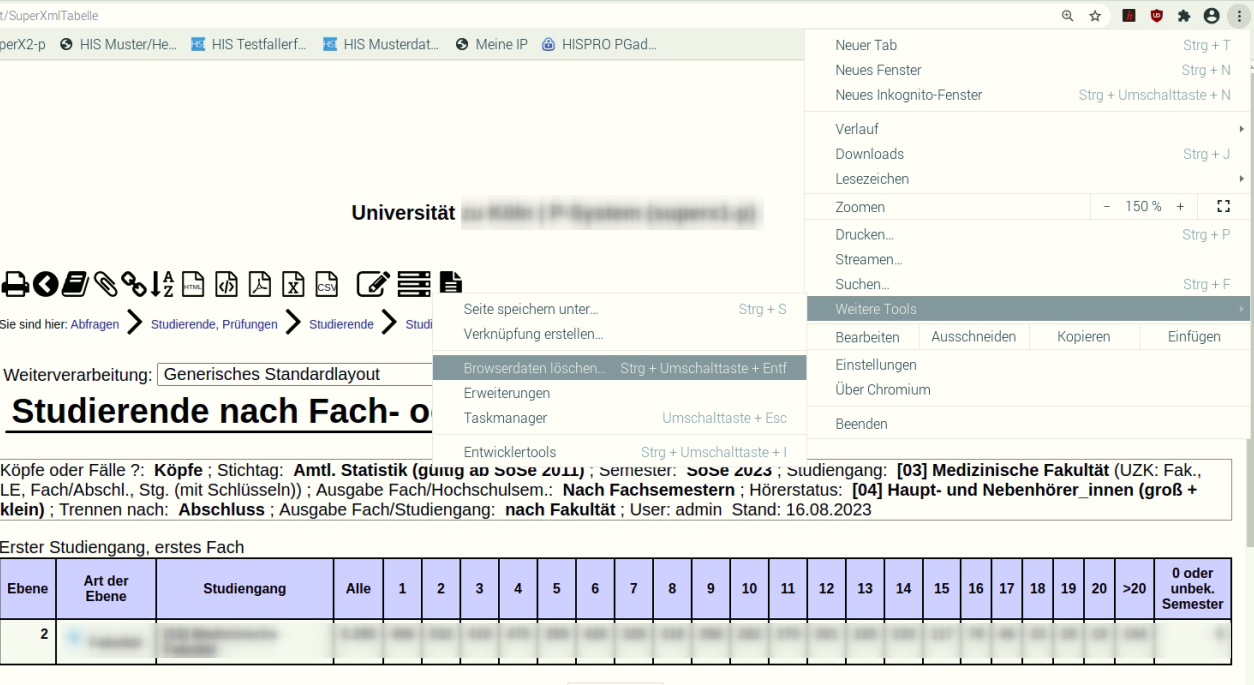Open Über Chromium menu entry
Image resolution: width=1254 pixels, height=685 pixels.
point(1029,390)
